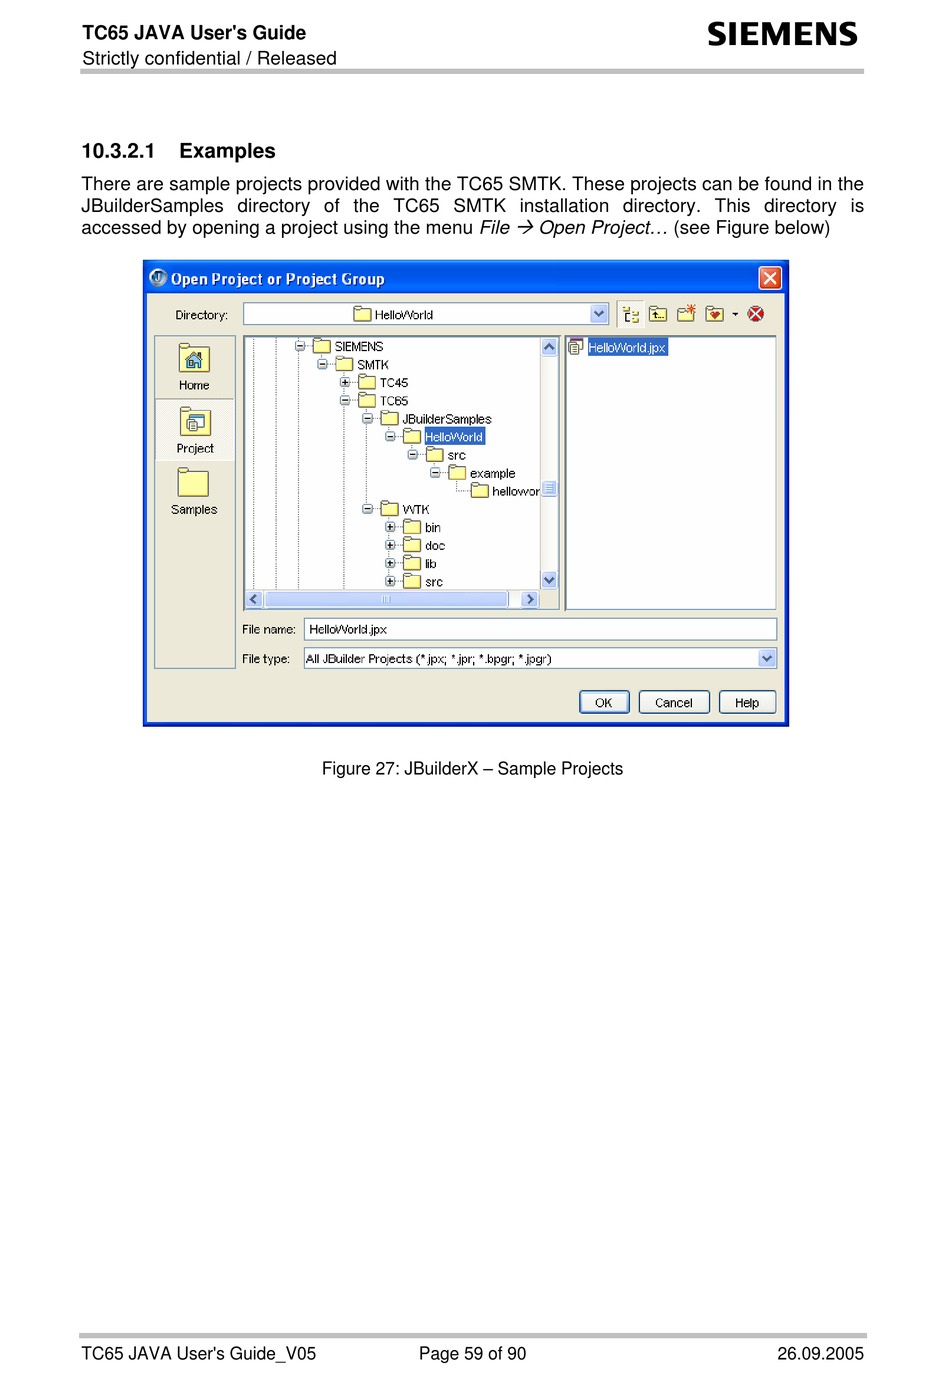Viewport: 950px width, 1379px height.
Task: Click the Project shortcut icon
Action: [194, 421]
